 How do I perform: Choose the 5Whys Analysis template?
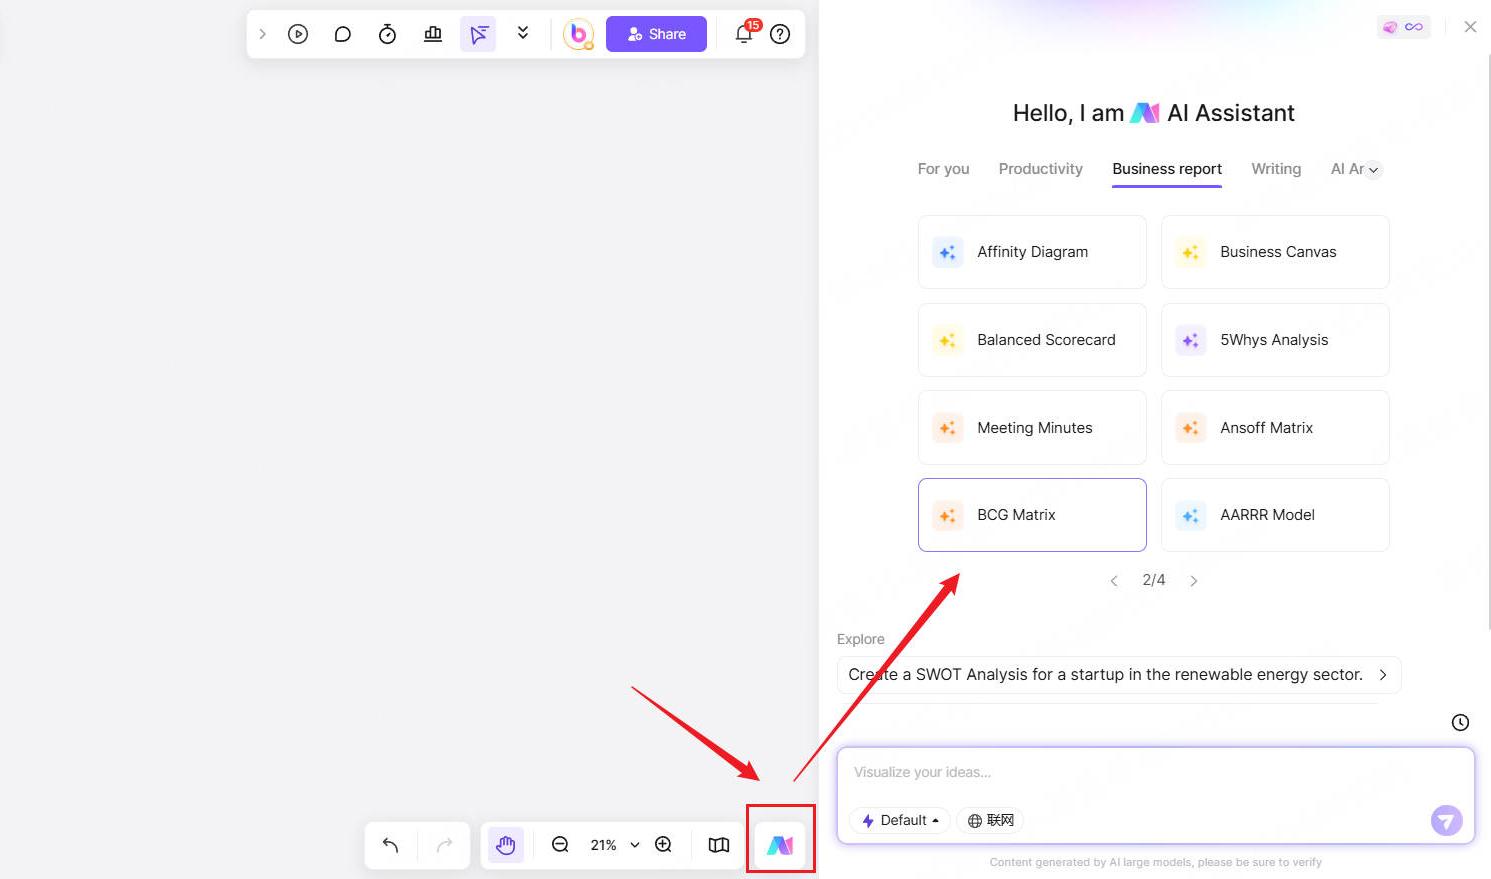[x=1275, y=340]
